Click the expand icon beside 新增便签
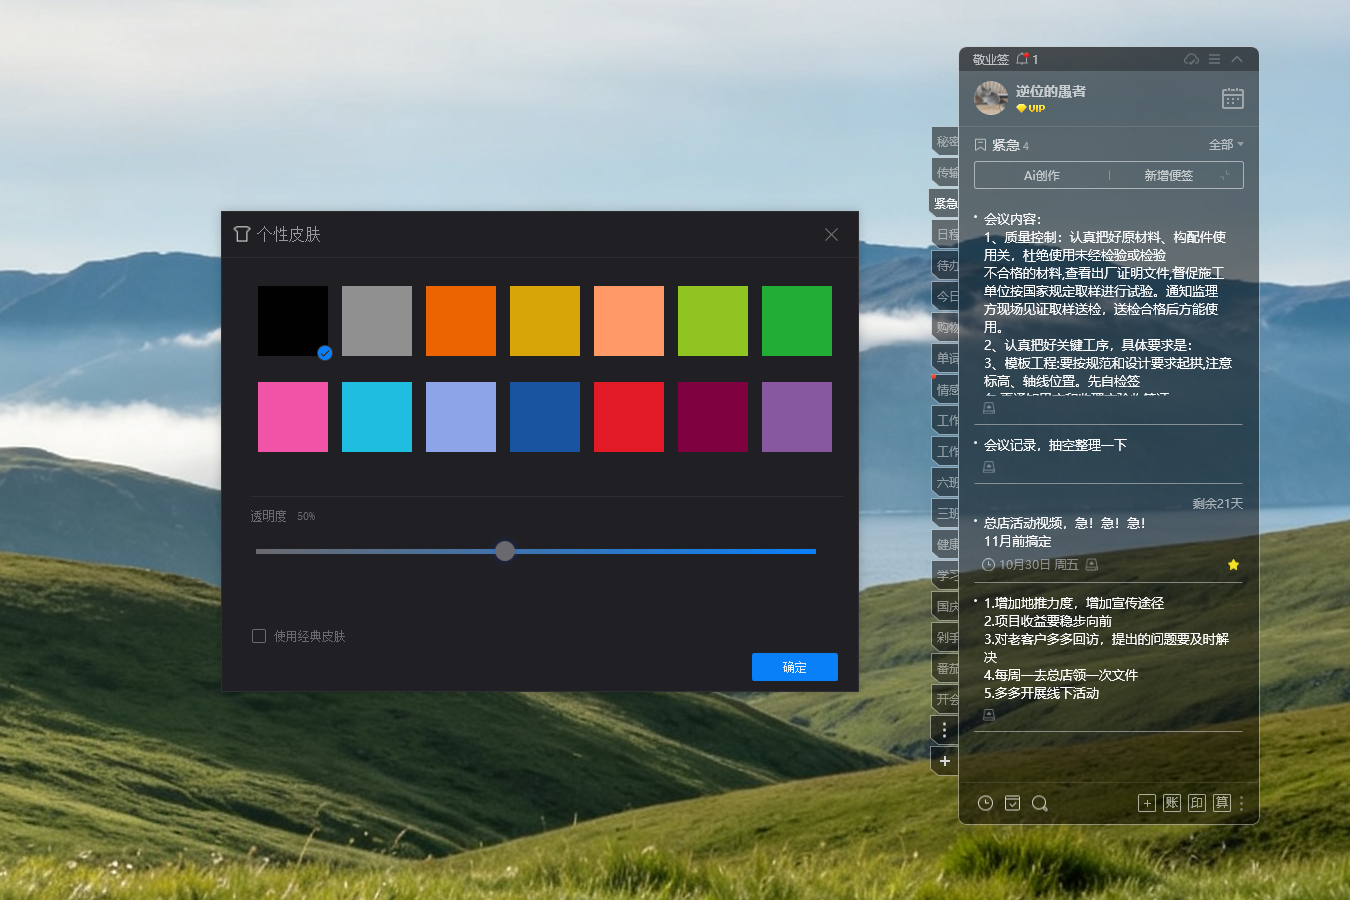The image size is (1350, 900). click(x=1226, y=175)
